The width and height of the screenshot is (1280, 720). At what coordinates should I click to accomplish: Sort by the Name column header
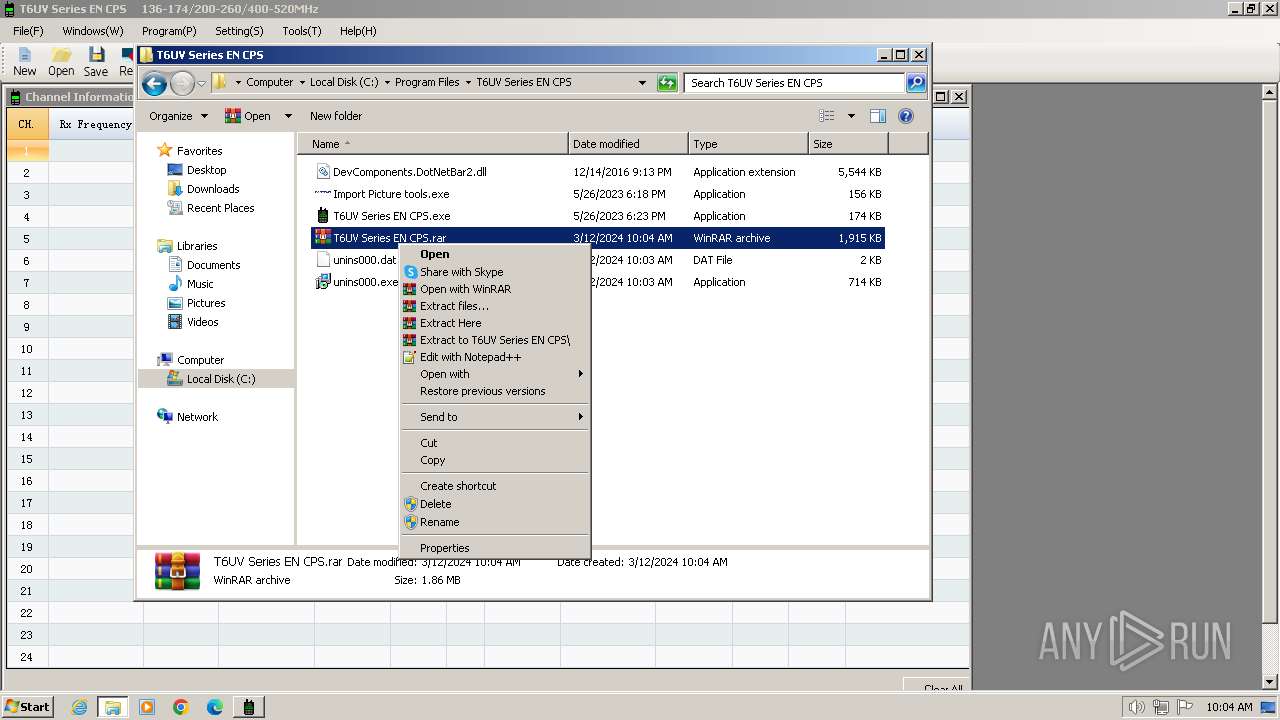pyautogui.click(x=433, y=144)
